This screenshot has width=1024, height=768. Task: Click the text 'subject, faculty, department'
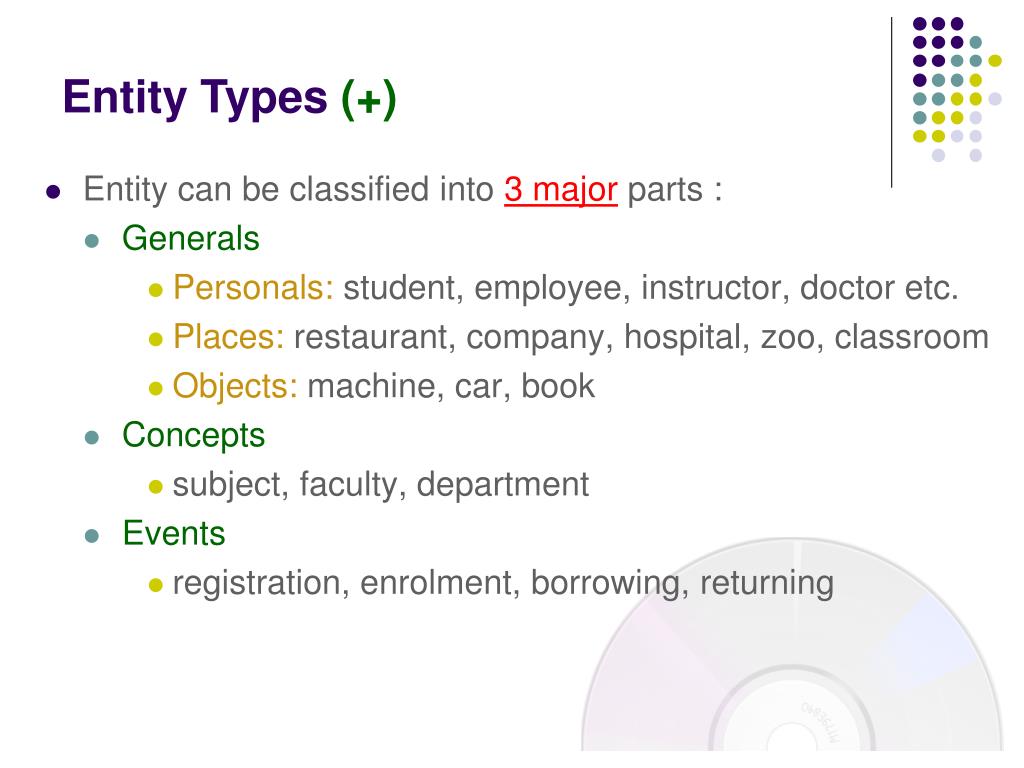click(x=381, y=485)
